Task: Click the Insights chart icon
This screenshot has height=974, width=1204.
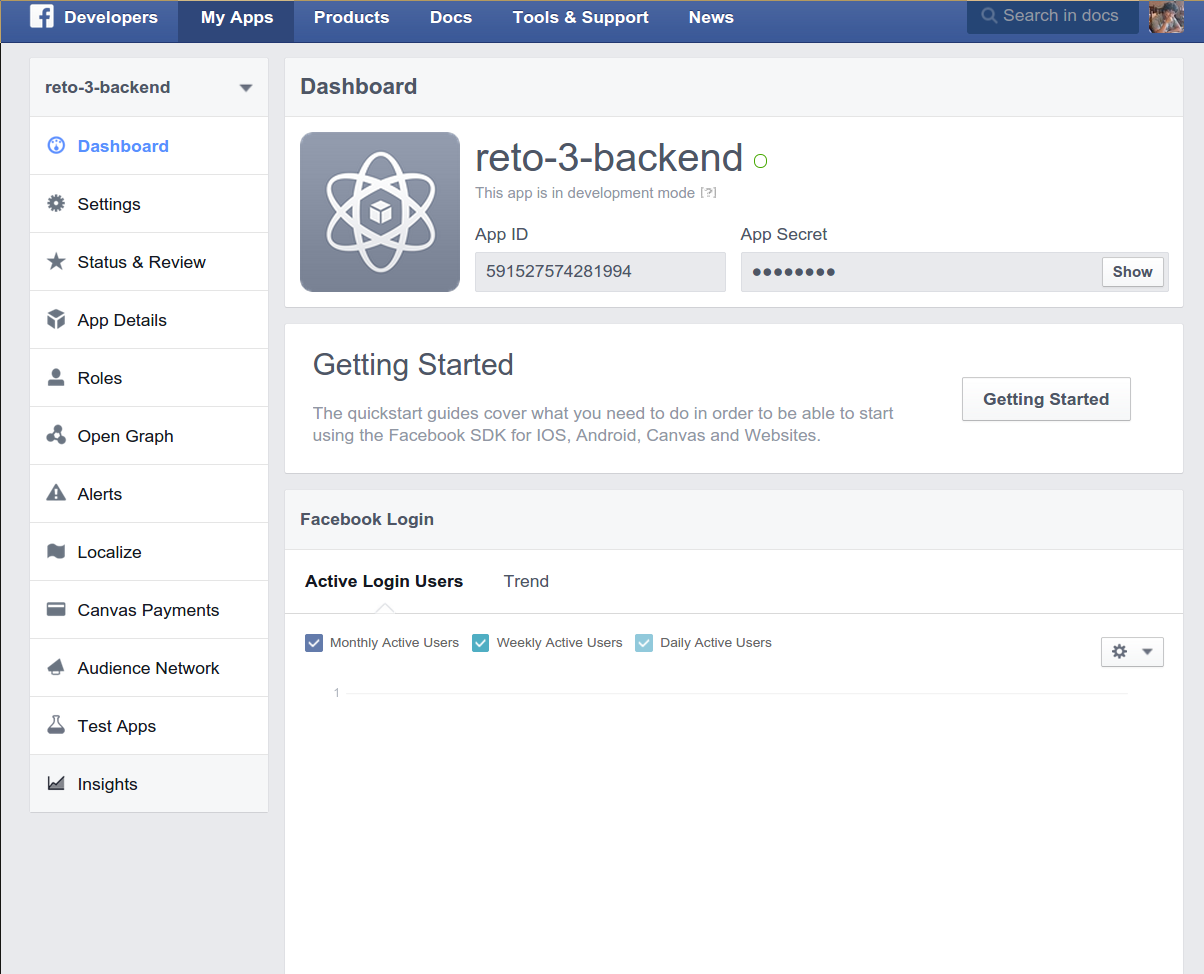Action: (56, 783)
